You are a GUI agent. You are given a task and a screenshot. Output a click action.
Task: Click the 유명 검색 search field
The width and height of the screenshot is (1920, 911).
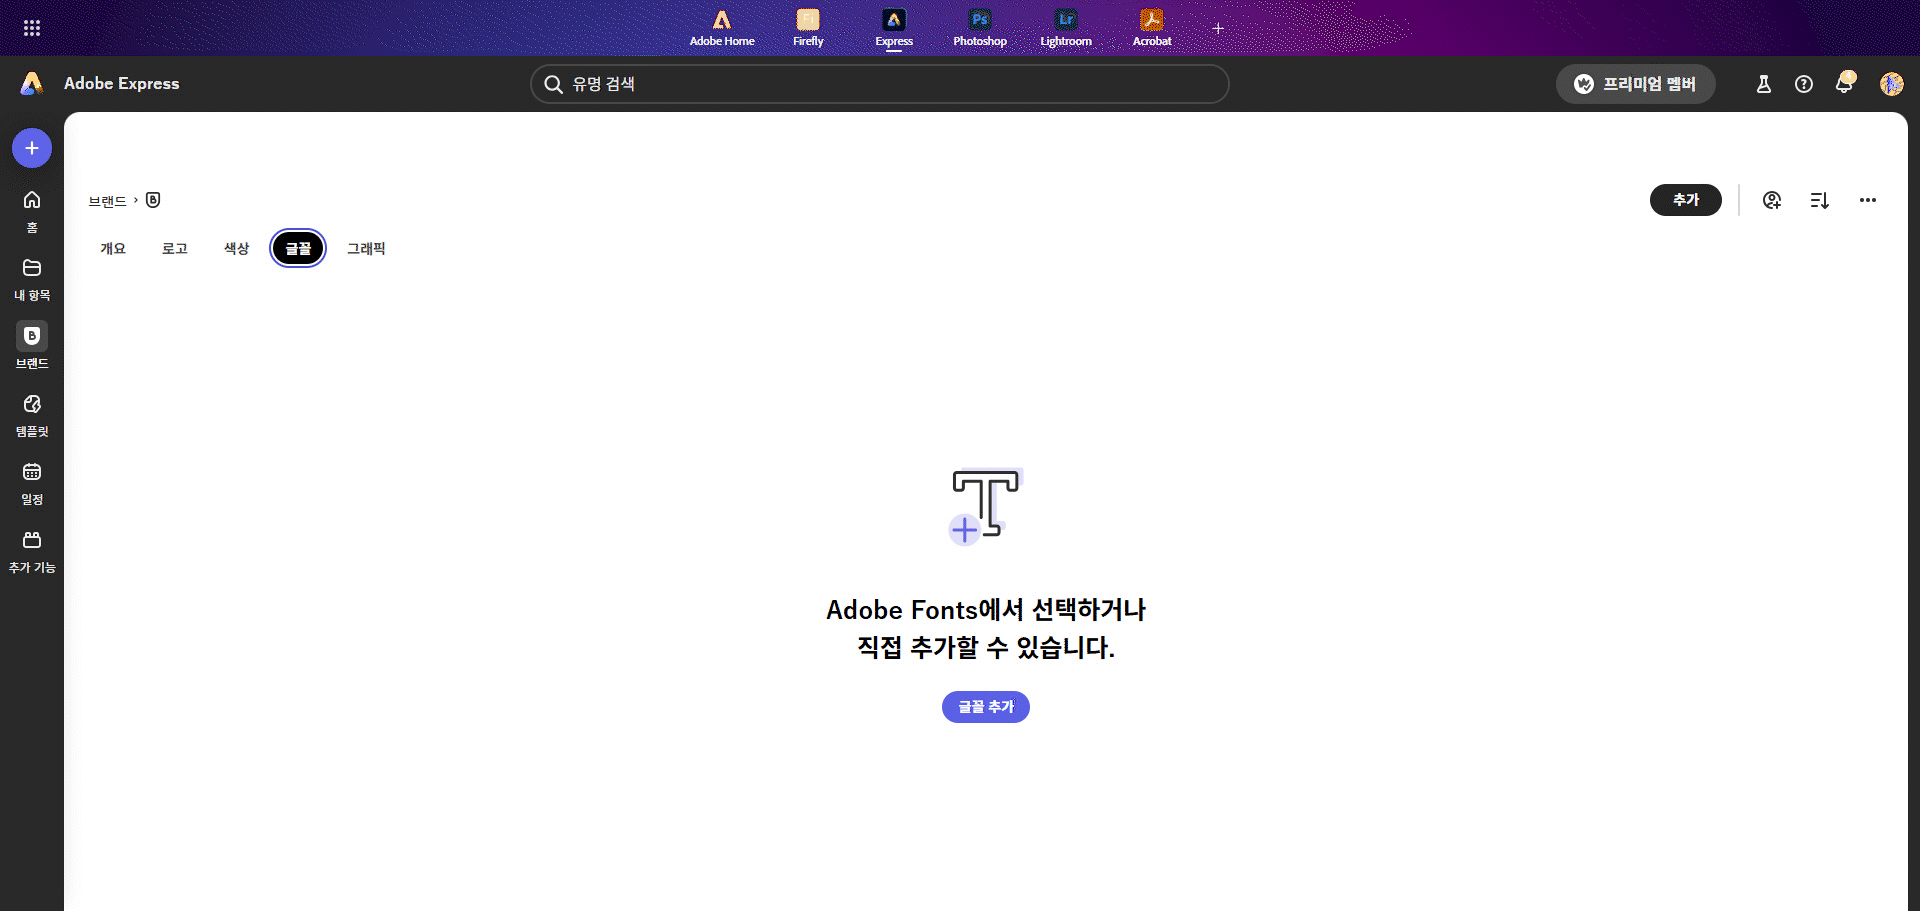(879, 84)
